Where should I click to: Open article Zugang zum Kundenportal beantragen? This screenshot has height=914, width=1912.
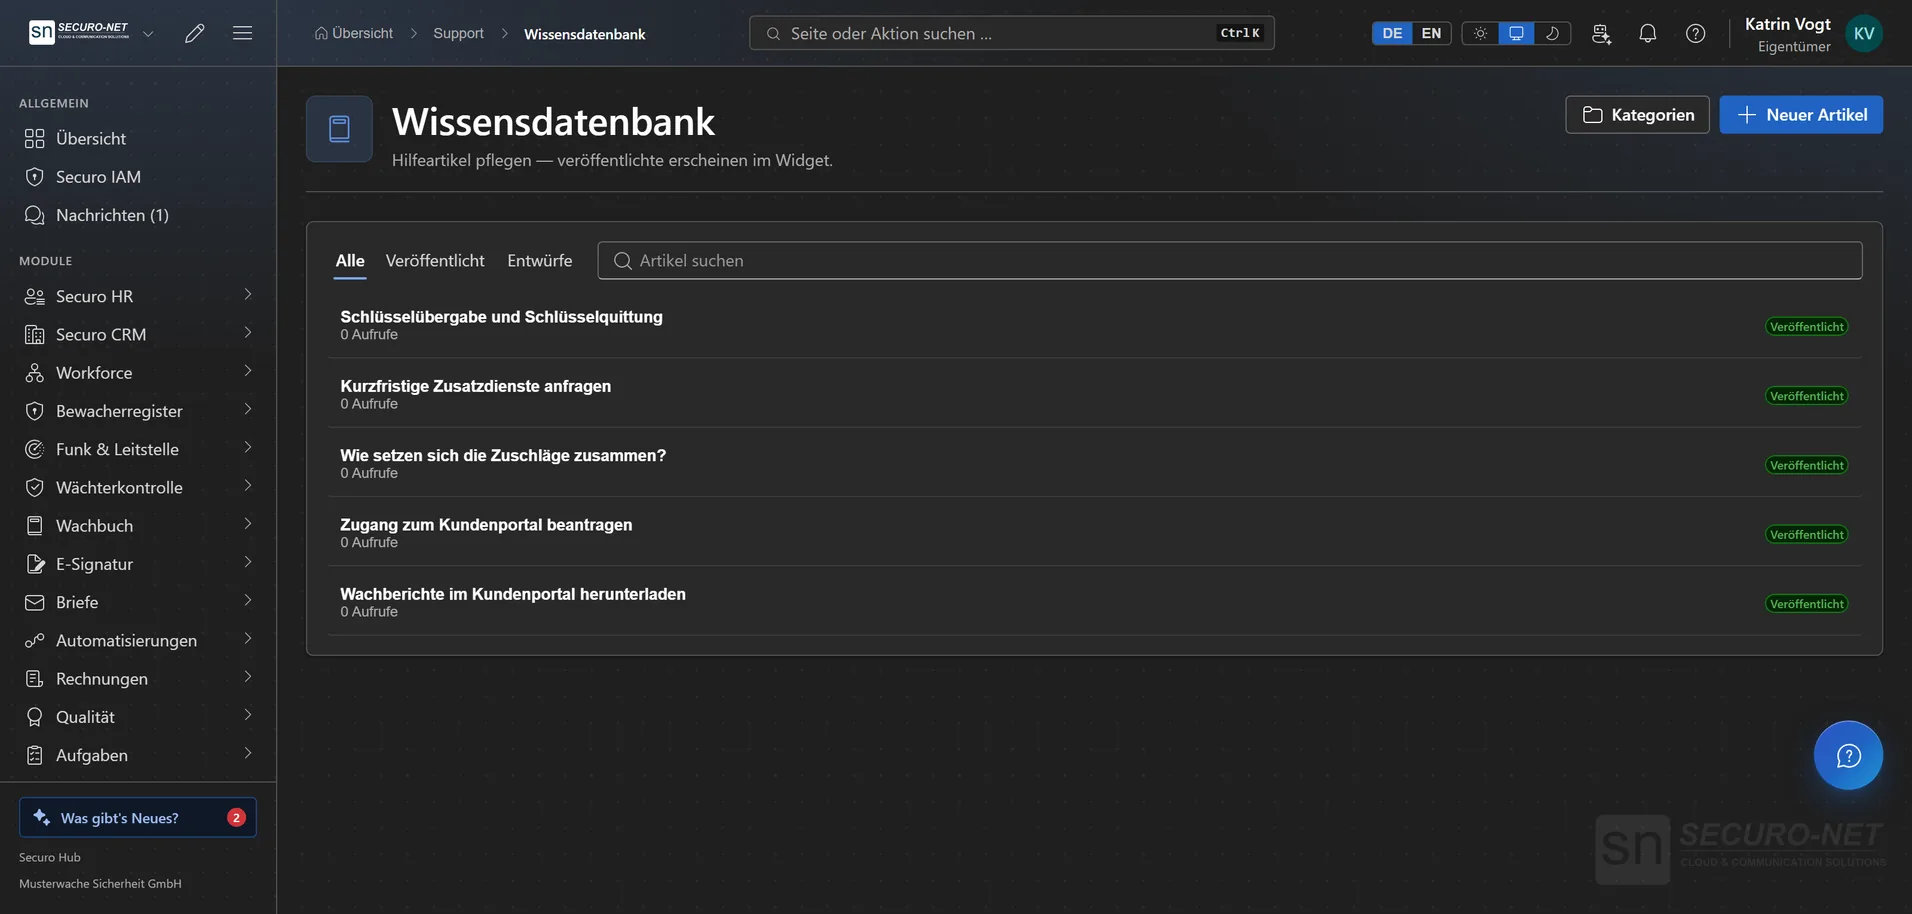coord(486,525)
